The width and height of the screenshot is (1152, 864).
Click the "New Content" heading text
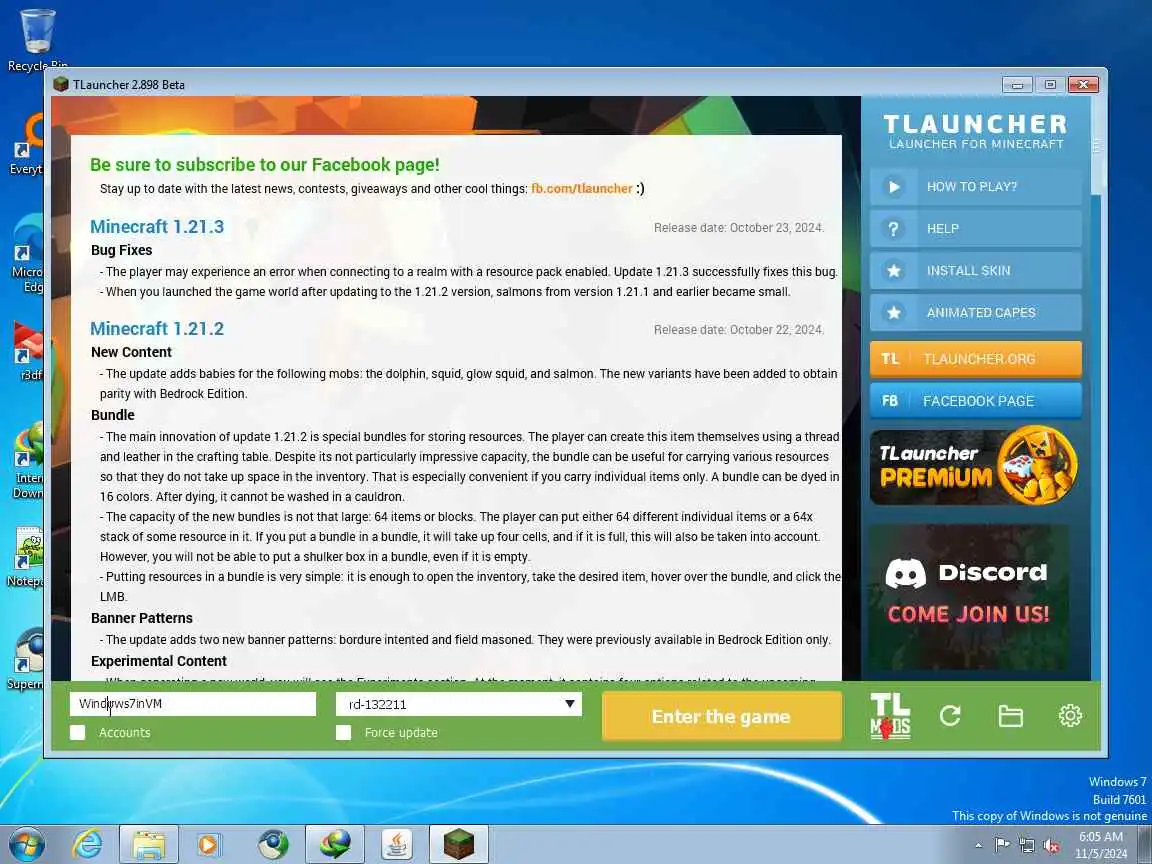[132, 352]
